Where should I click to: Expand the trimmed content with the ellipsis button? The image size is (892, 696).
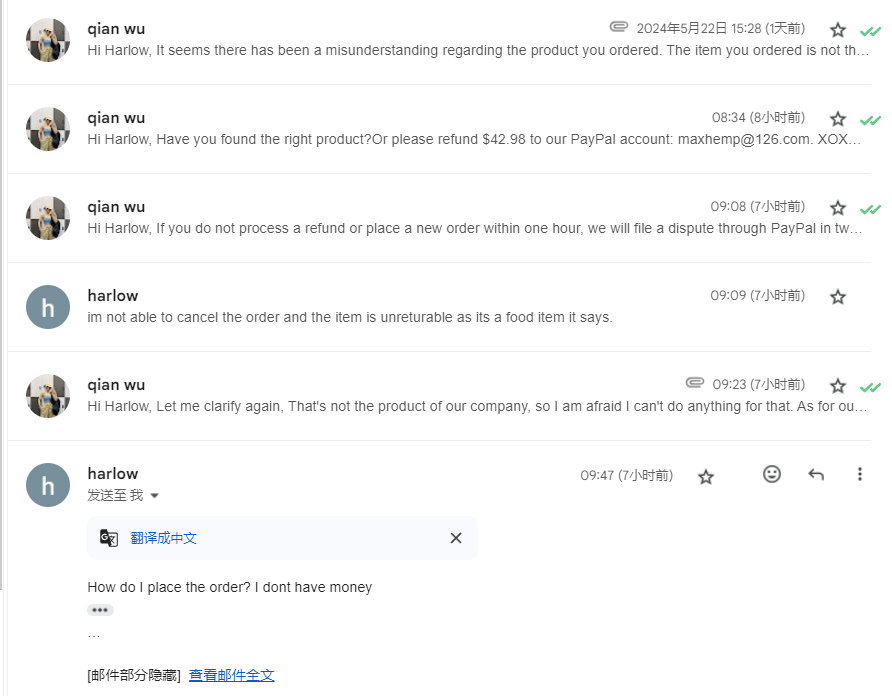point(100,610)
